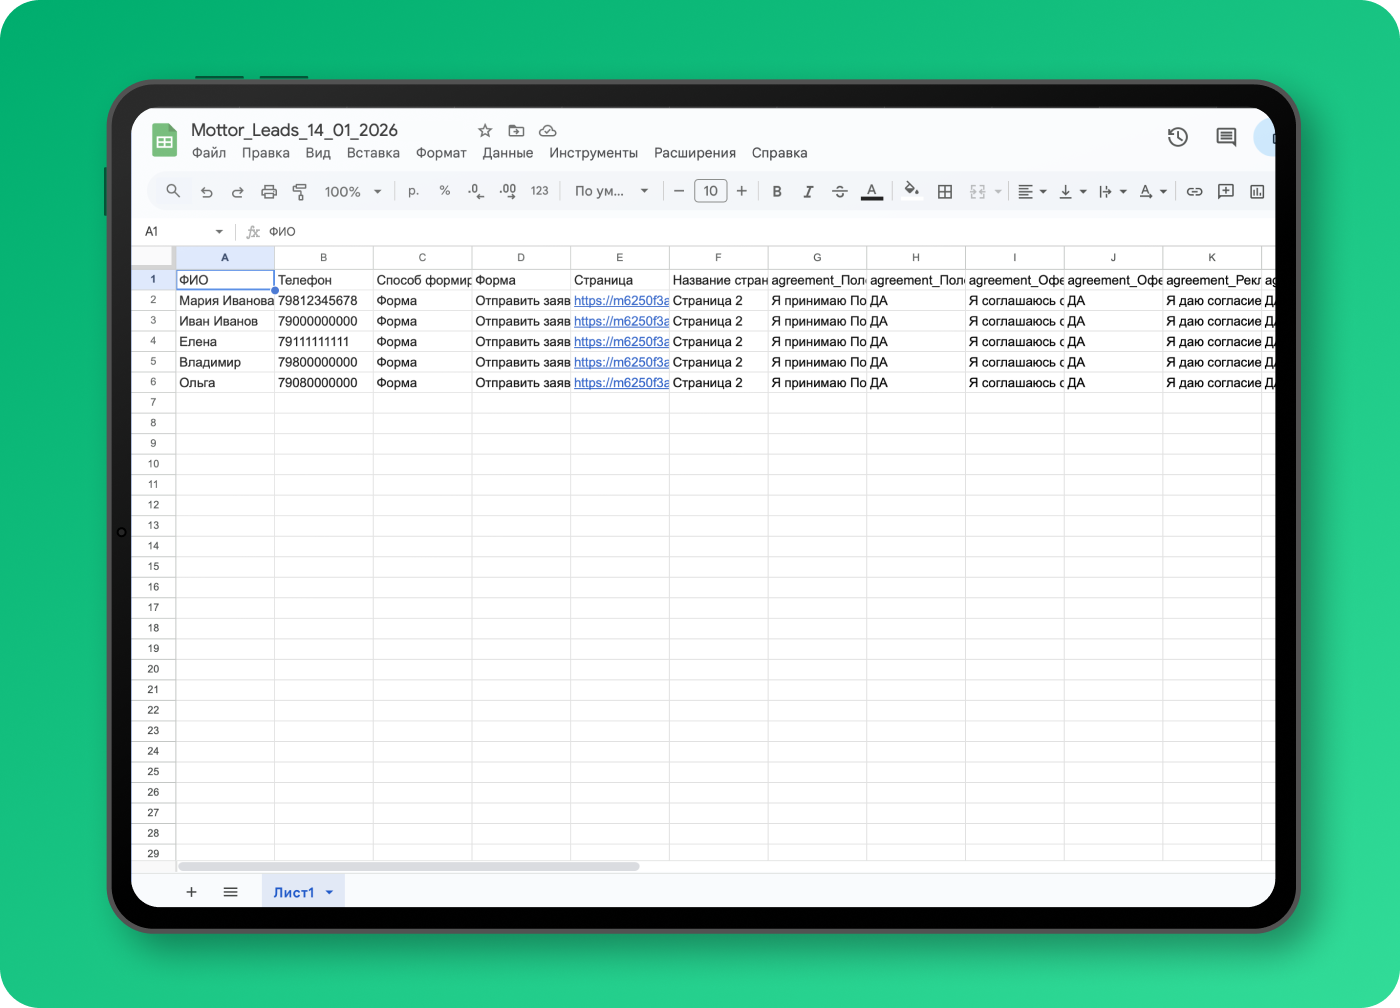
Task: Star the Mottor_Leads document
Action: [x=485, y=131]
